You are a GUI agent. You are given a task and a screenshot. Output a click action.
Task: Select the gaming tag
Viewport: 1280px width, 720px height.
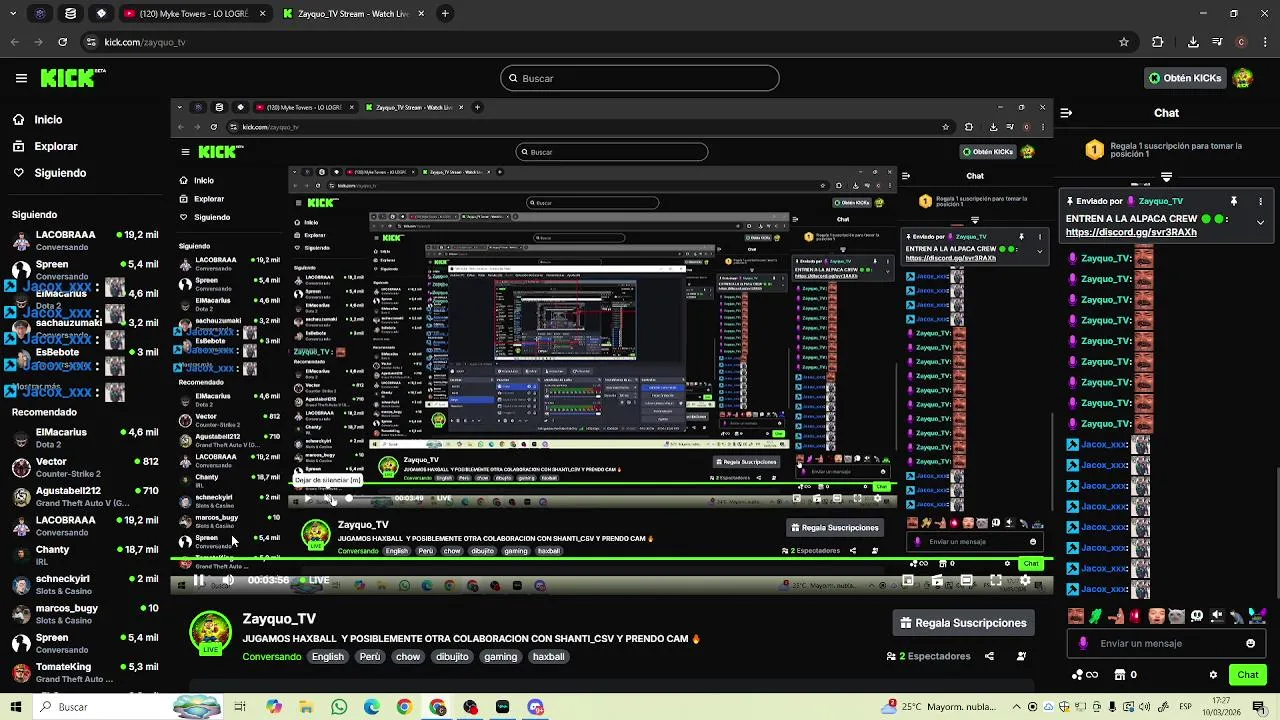[501, 657]
